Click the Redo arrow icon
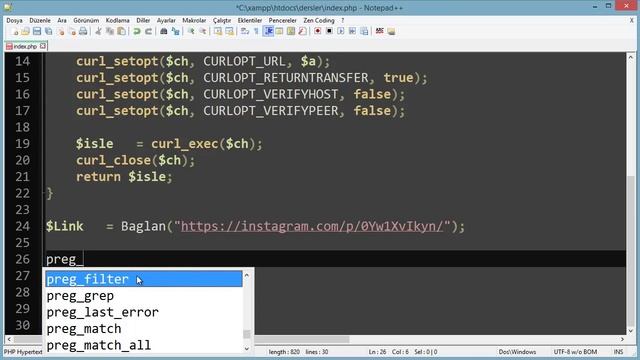The width and height of the screenshot is (640, 360). pyautogui.click(x=149, y=31)
